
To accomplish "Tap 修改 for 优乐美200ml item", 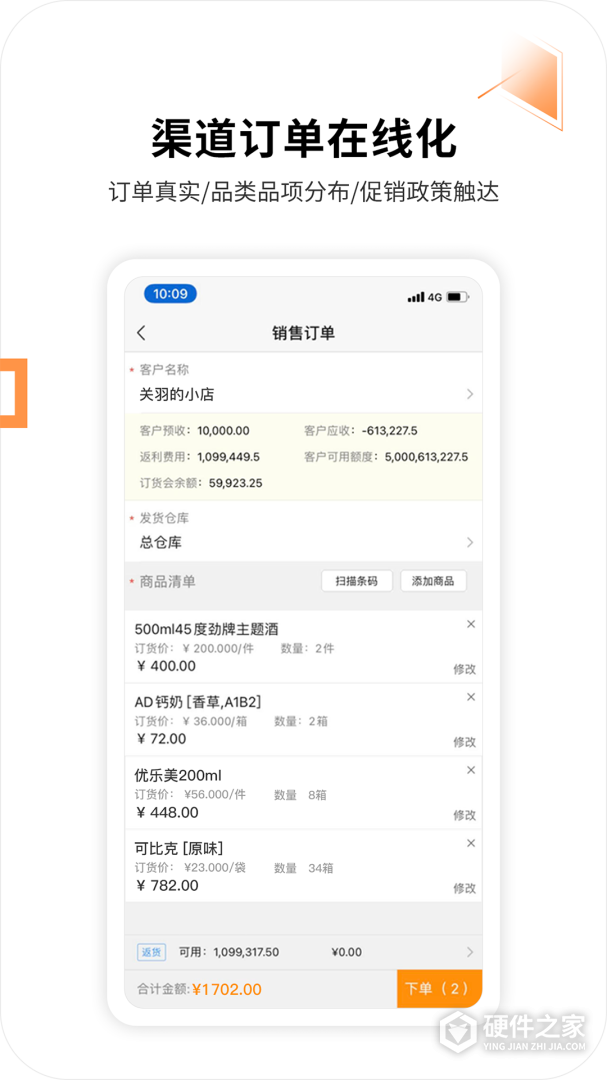I will point(464,815).
